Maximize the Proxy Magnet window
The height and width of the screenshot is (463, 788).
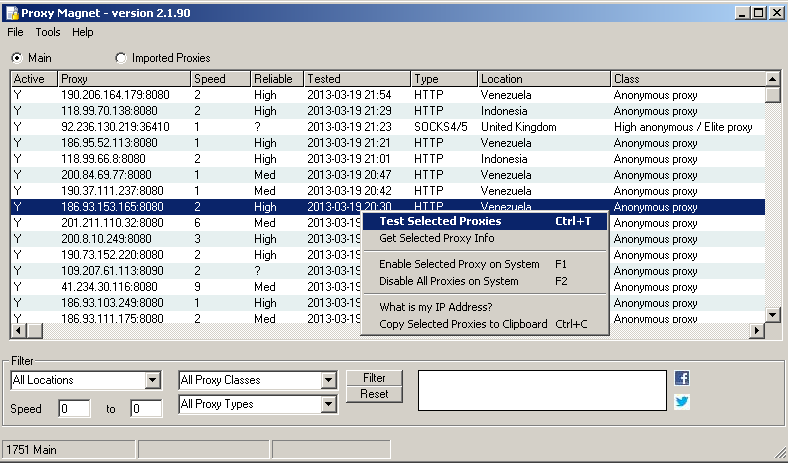(759, 13)
